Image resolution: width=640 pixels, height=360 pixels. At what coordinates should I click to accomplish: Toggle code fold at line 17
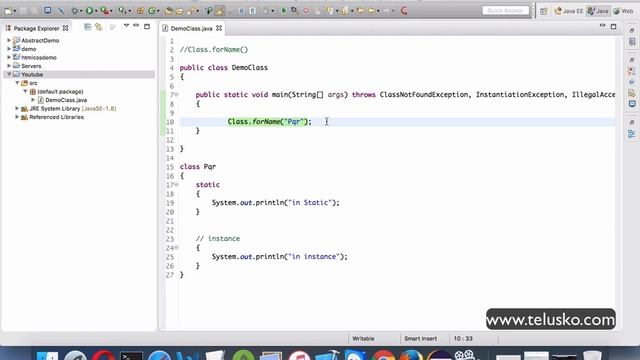point(176,184)
